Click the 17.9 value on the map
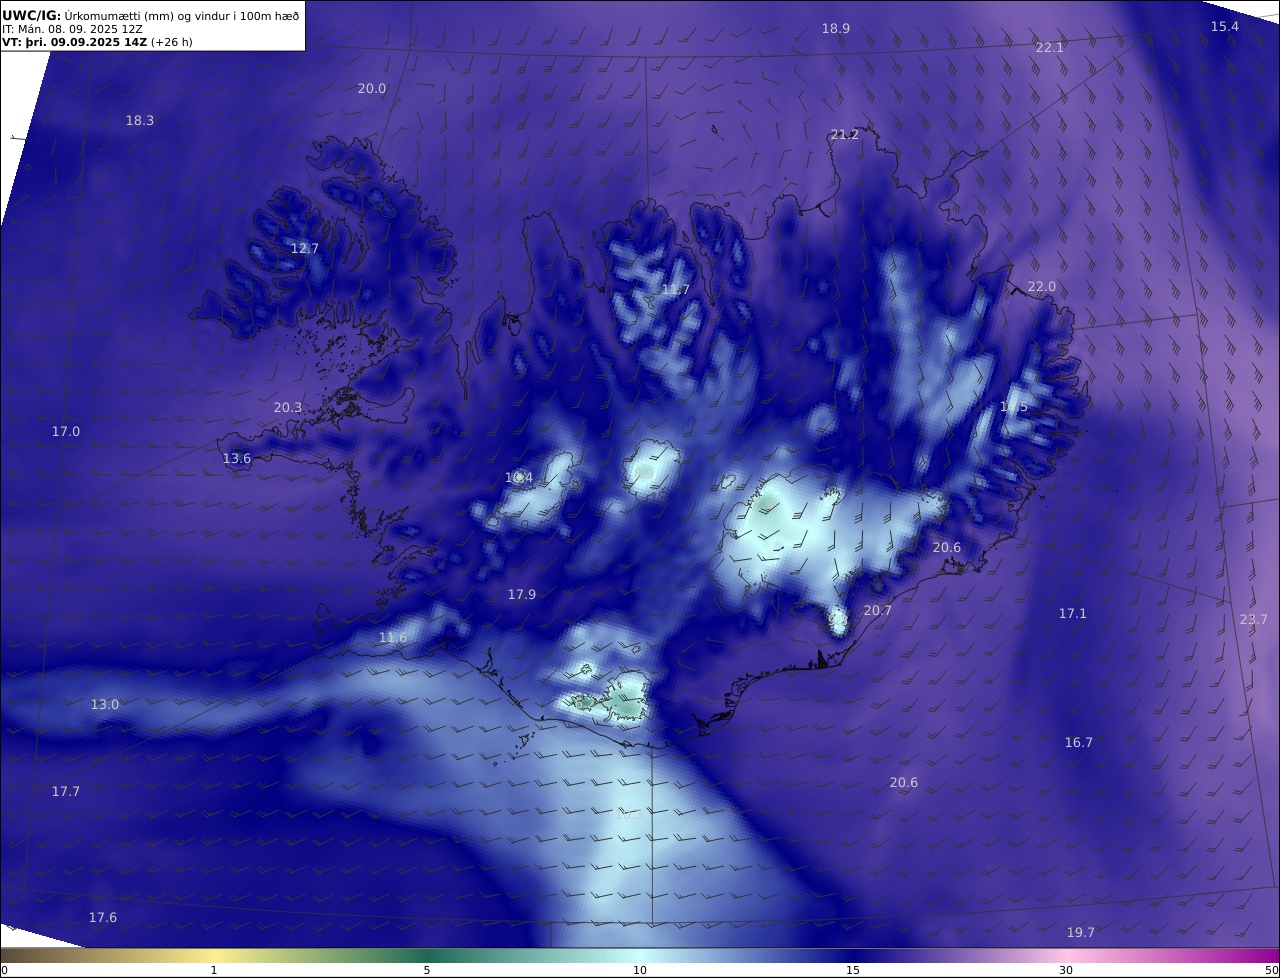Viewport: 1280px width, 978px height. point(522,594)
